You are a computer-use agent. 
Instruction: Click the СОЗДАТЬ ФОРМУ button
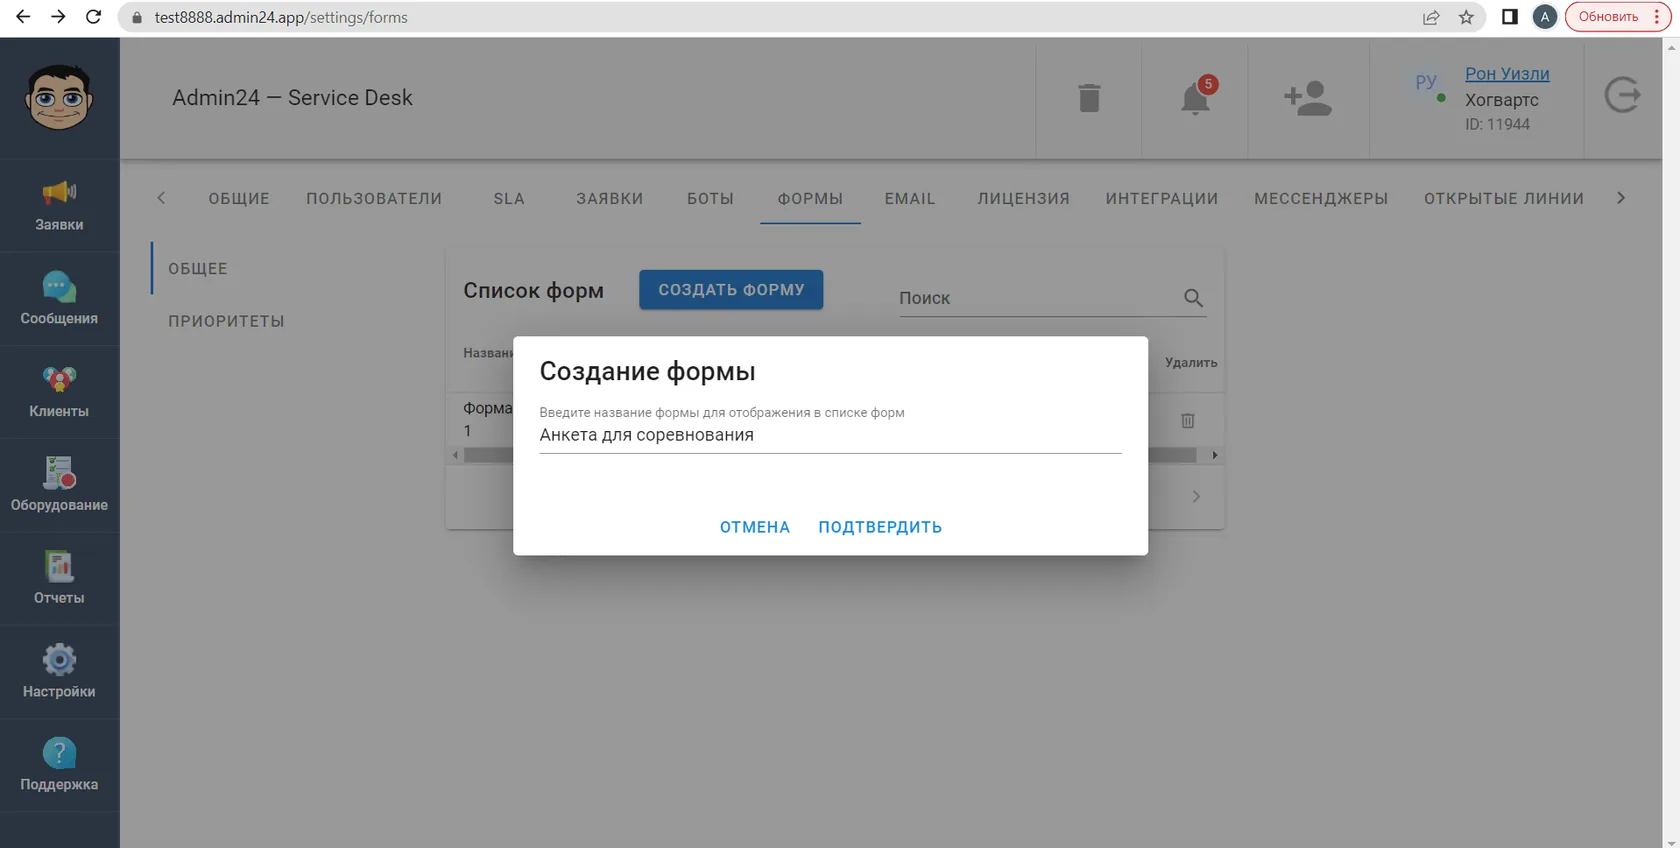point(731,289)
